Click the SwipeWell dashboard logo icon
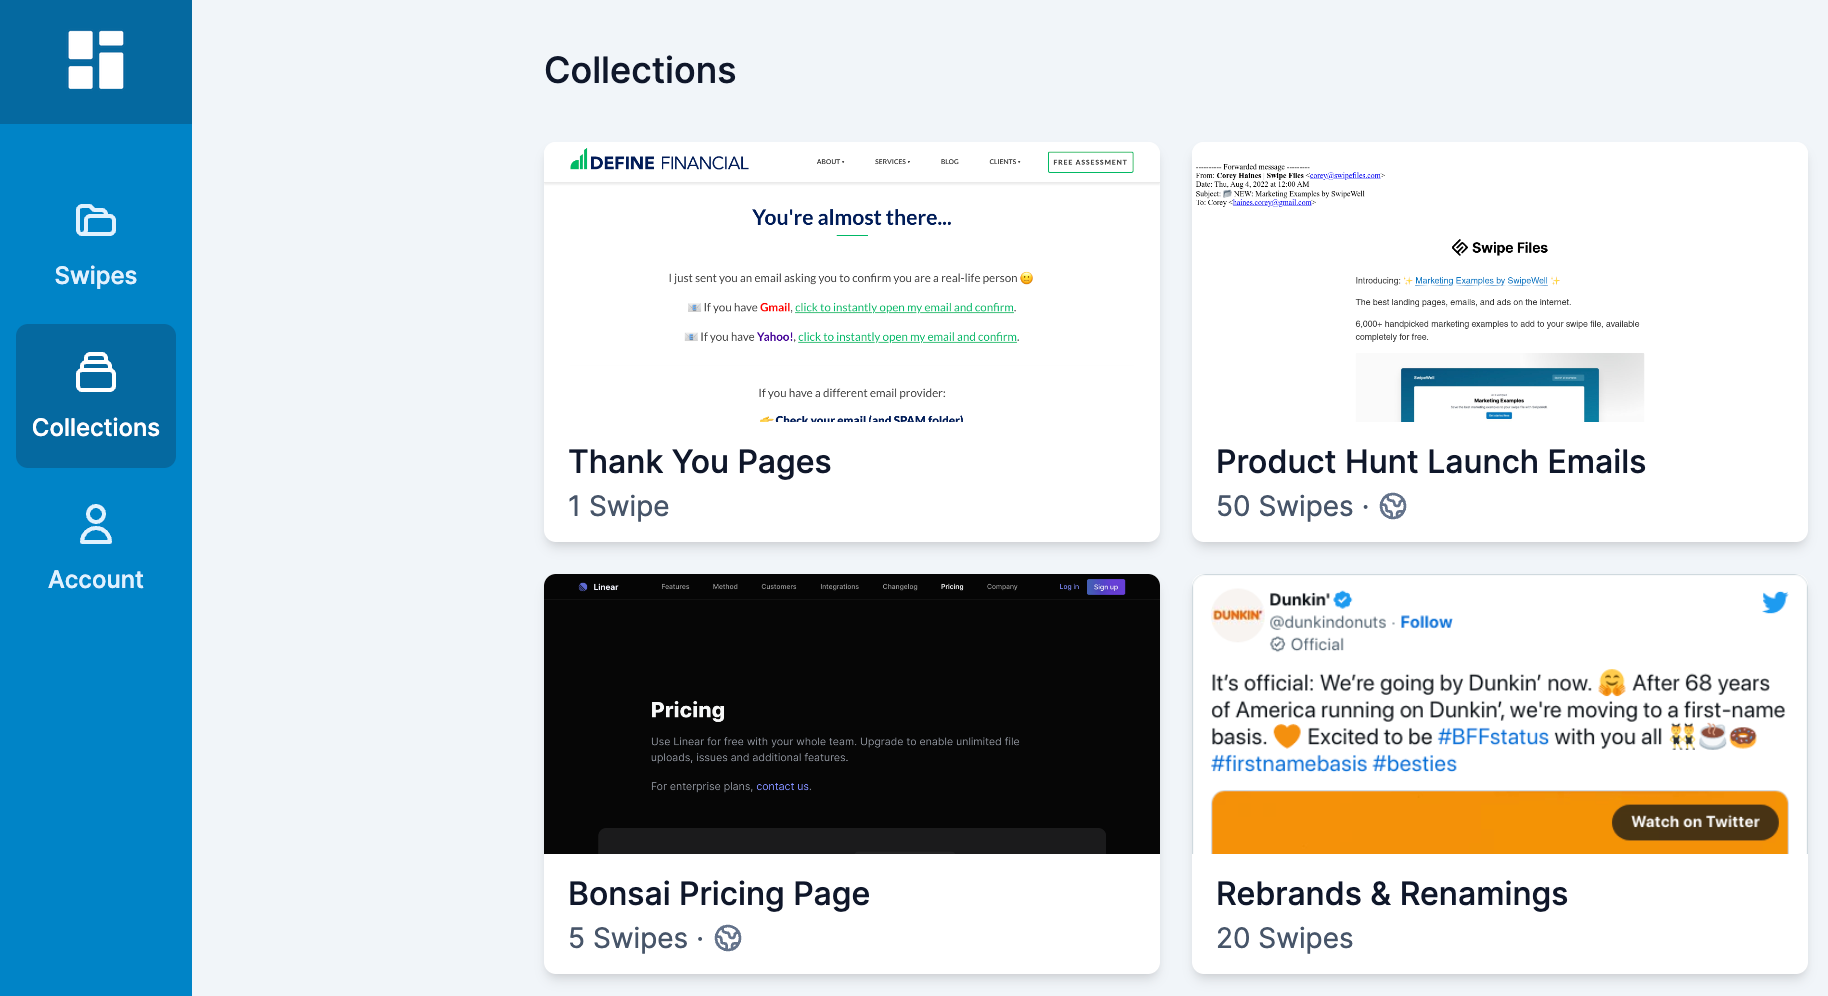The image size is (1828, 996). [x=96, y=60]
